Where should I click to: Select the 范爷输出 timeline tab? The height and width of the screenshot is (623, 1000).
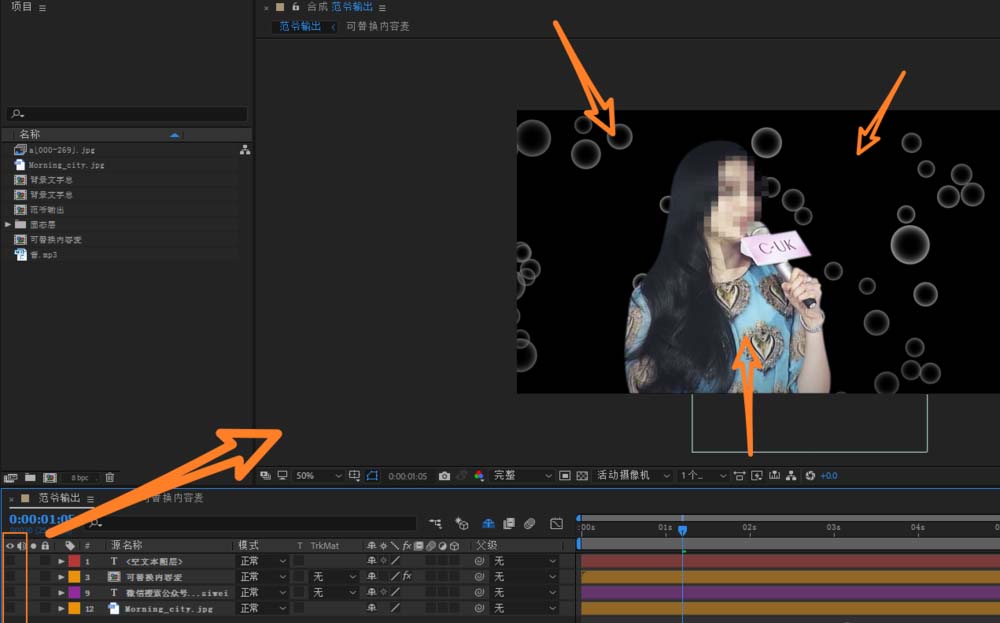click(59, 498)
